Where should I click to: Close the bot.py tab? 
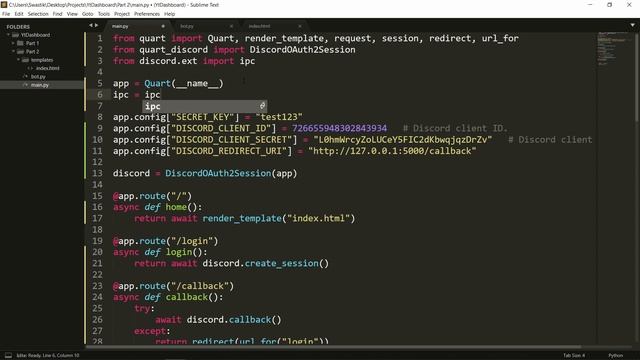pyautogui.click(x=231, y=26)
